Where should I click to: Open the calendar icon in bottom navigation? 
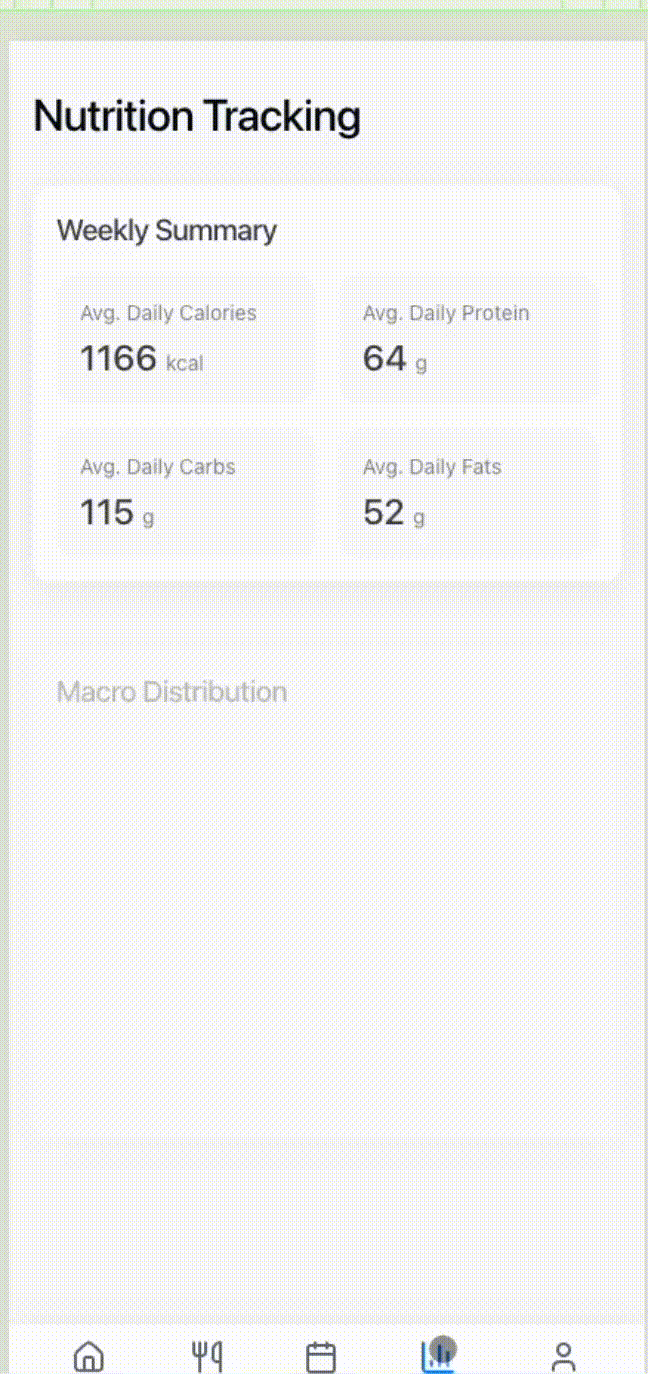coord(320,1355)
